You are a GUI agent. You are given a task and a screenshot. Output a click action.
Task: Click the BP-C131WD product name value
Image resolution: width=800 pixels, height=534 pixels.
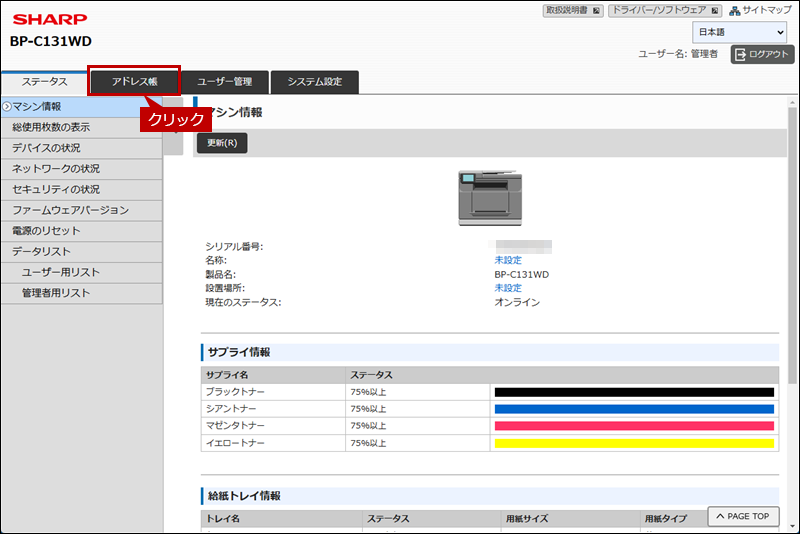(521, 274)
